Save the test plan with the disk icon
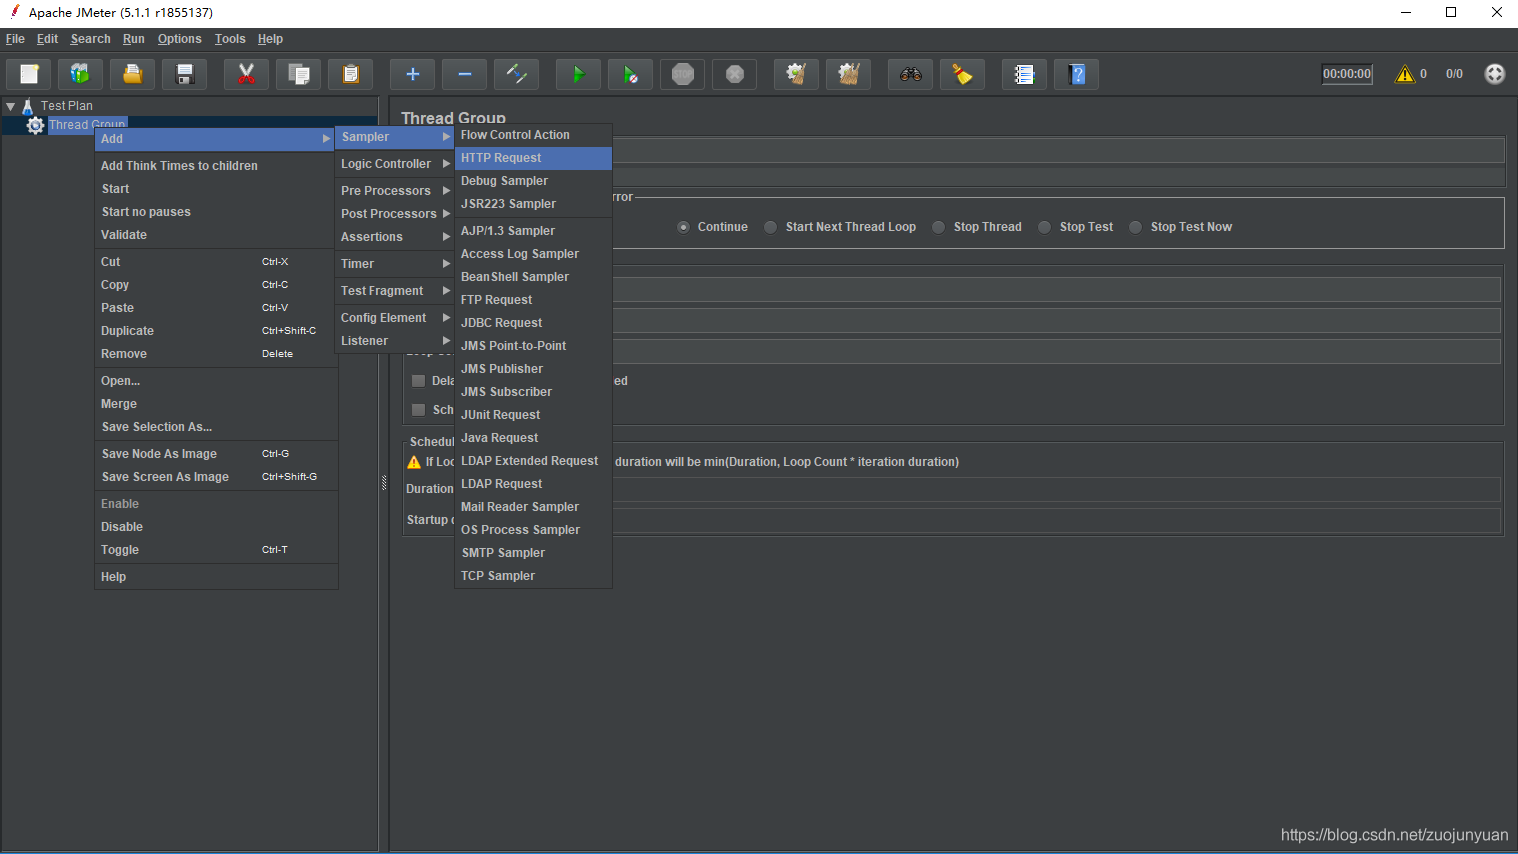1518x854 pixels. 184,74
